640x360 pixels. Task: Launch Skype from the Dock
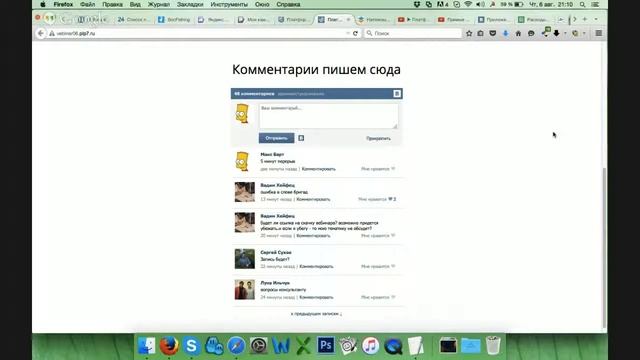tap(191, 346)
